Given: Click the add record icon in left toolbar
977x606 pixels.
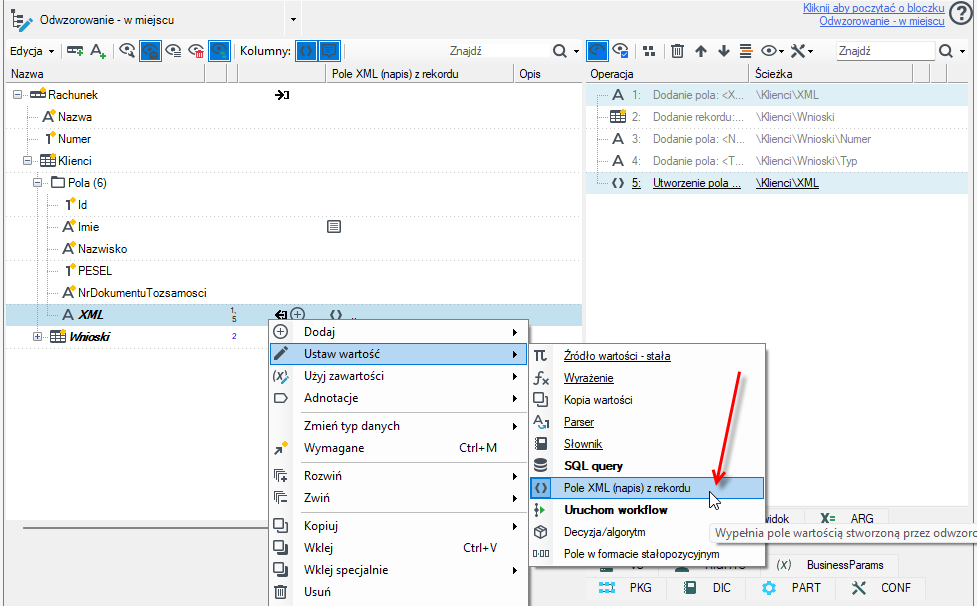Looking at the screenshot, I should click(x=75, y=51).
